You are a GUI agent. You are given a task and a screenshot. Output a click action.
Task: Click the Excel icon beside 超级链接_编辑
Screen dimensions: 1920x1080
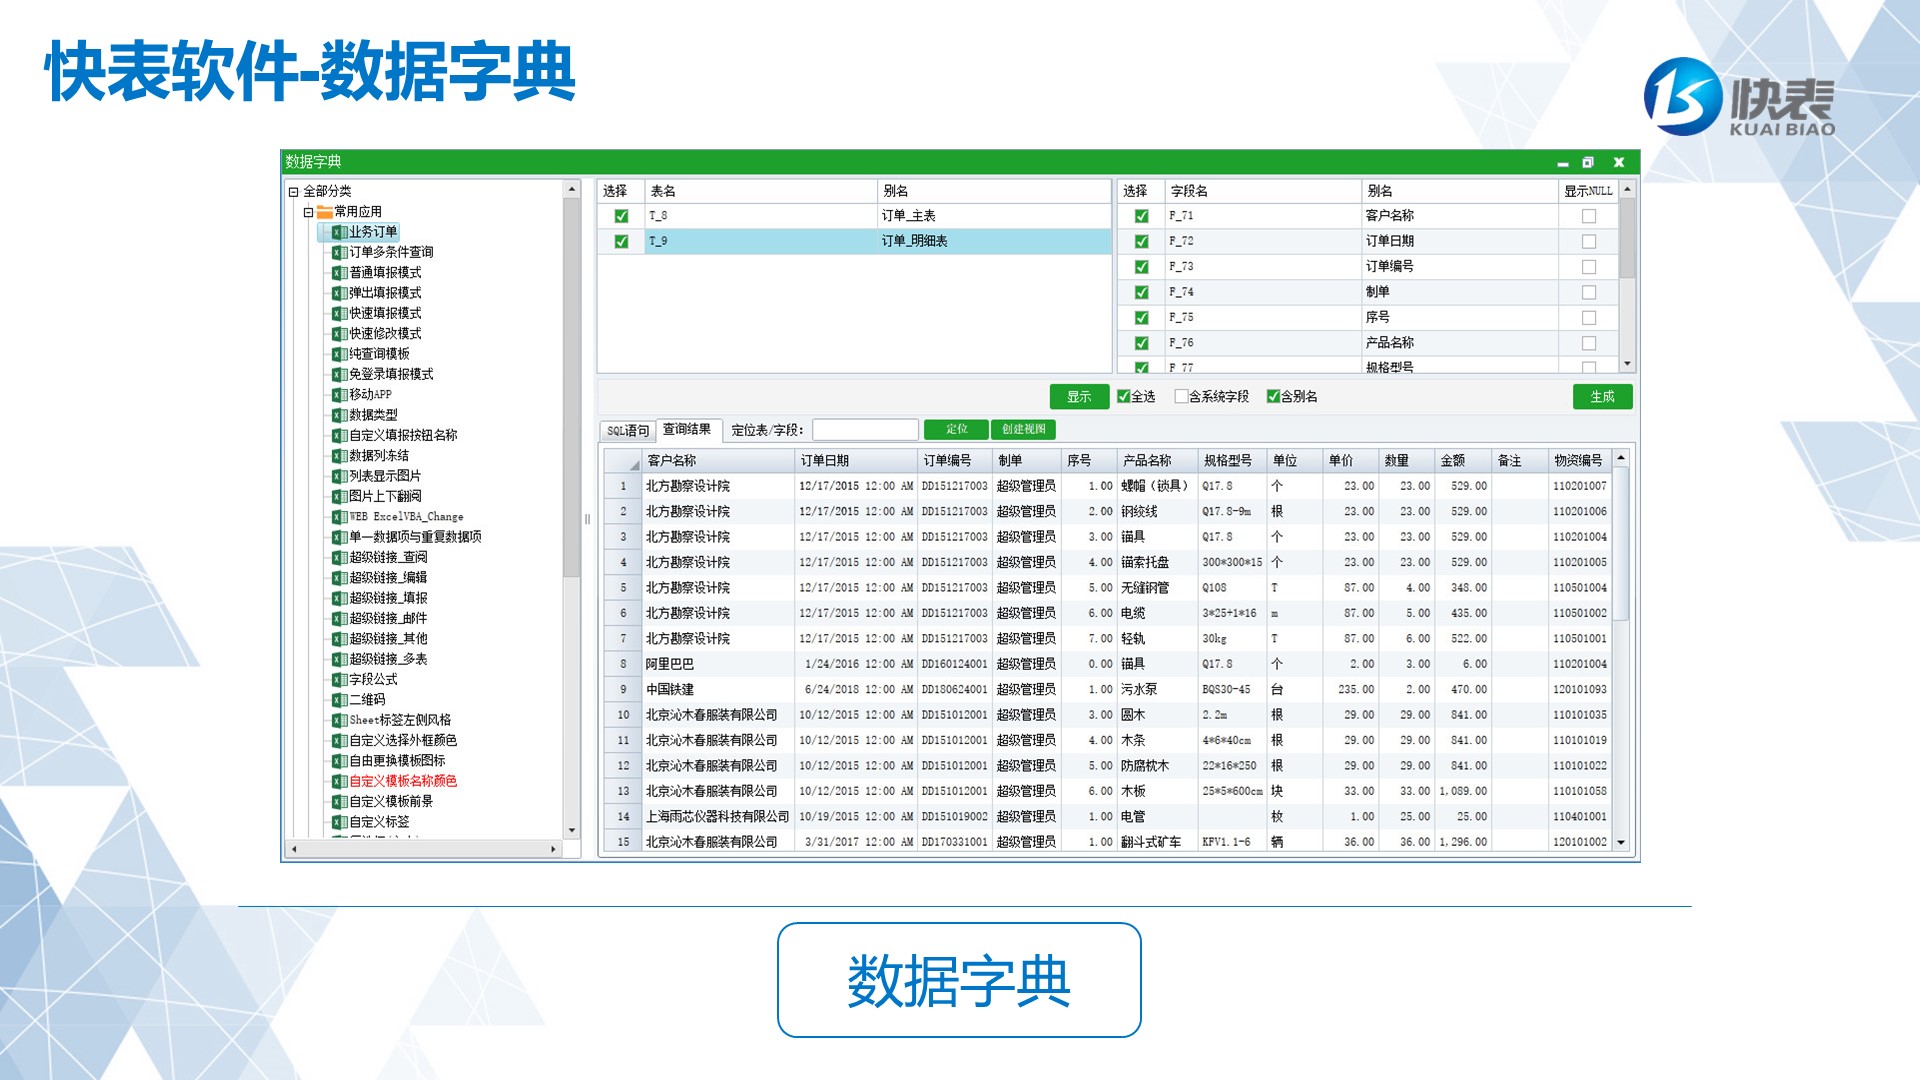(x=339, y=578)
